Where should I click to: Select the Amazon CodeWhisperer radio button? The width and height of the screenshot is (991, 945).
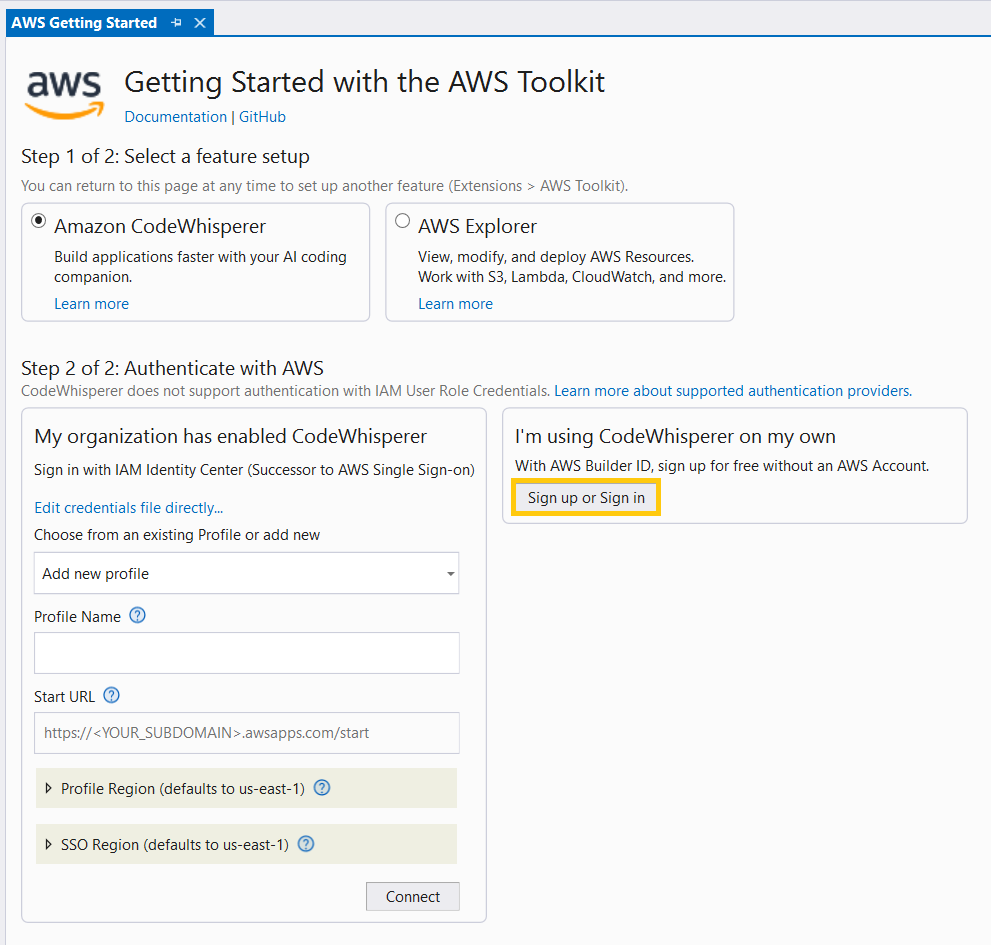(38, 220)
